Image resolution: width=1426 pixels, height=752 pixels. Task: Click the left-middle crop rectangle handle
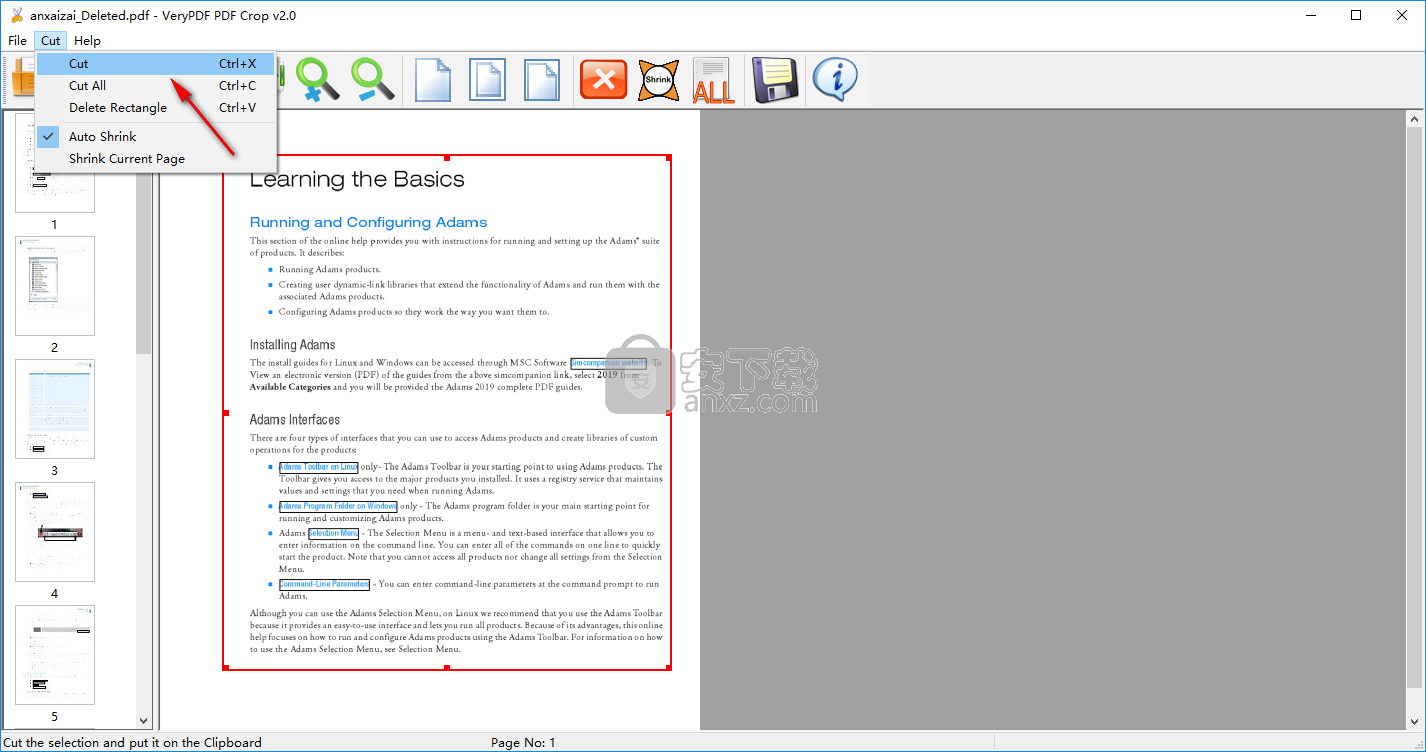(225, 412)
